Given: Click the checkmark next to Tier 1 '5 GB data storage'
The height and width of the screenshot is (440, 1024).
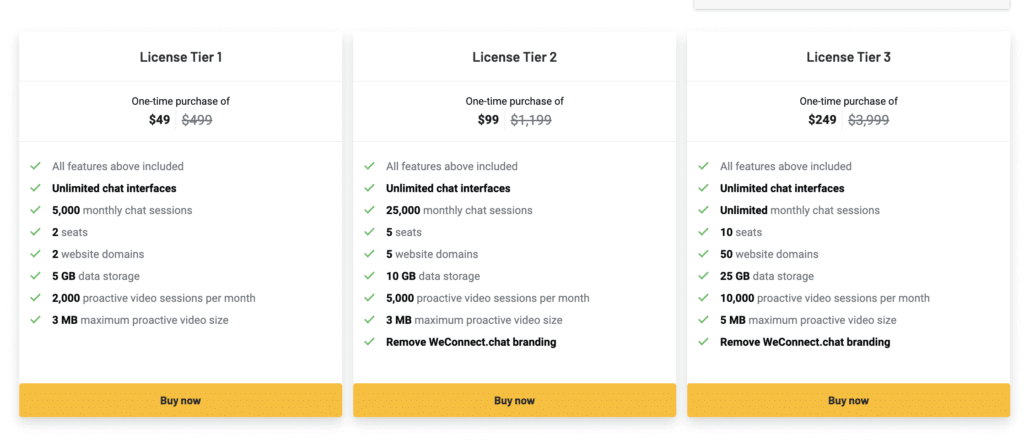Looking at the screenshot, I should [35, 276].
